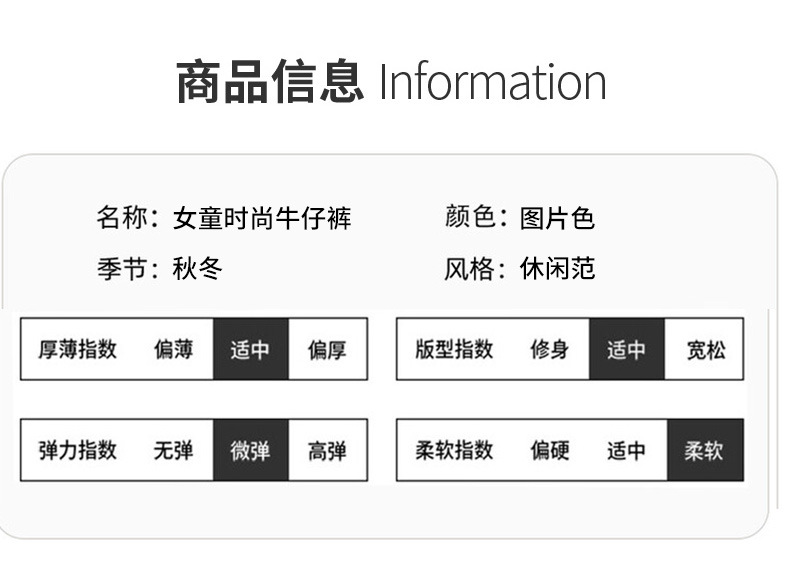The image size is (790, 582).
Task: Click the 柔软指数 label
Action: [454, 451]
